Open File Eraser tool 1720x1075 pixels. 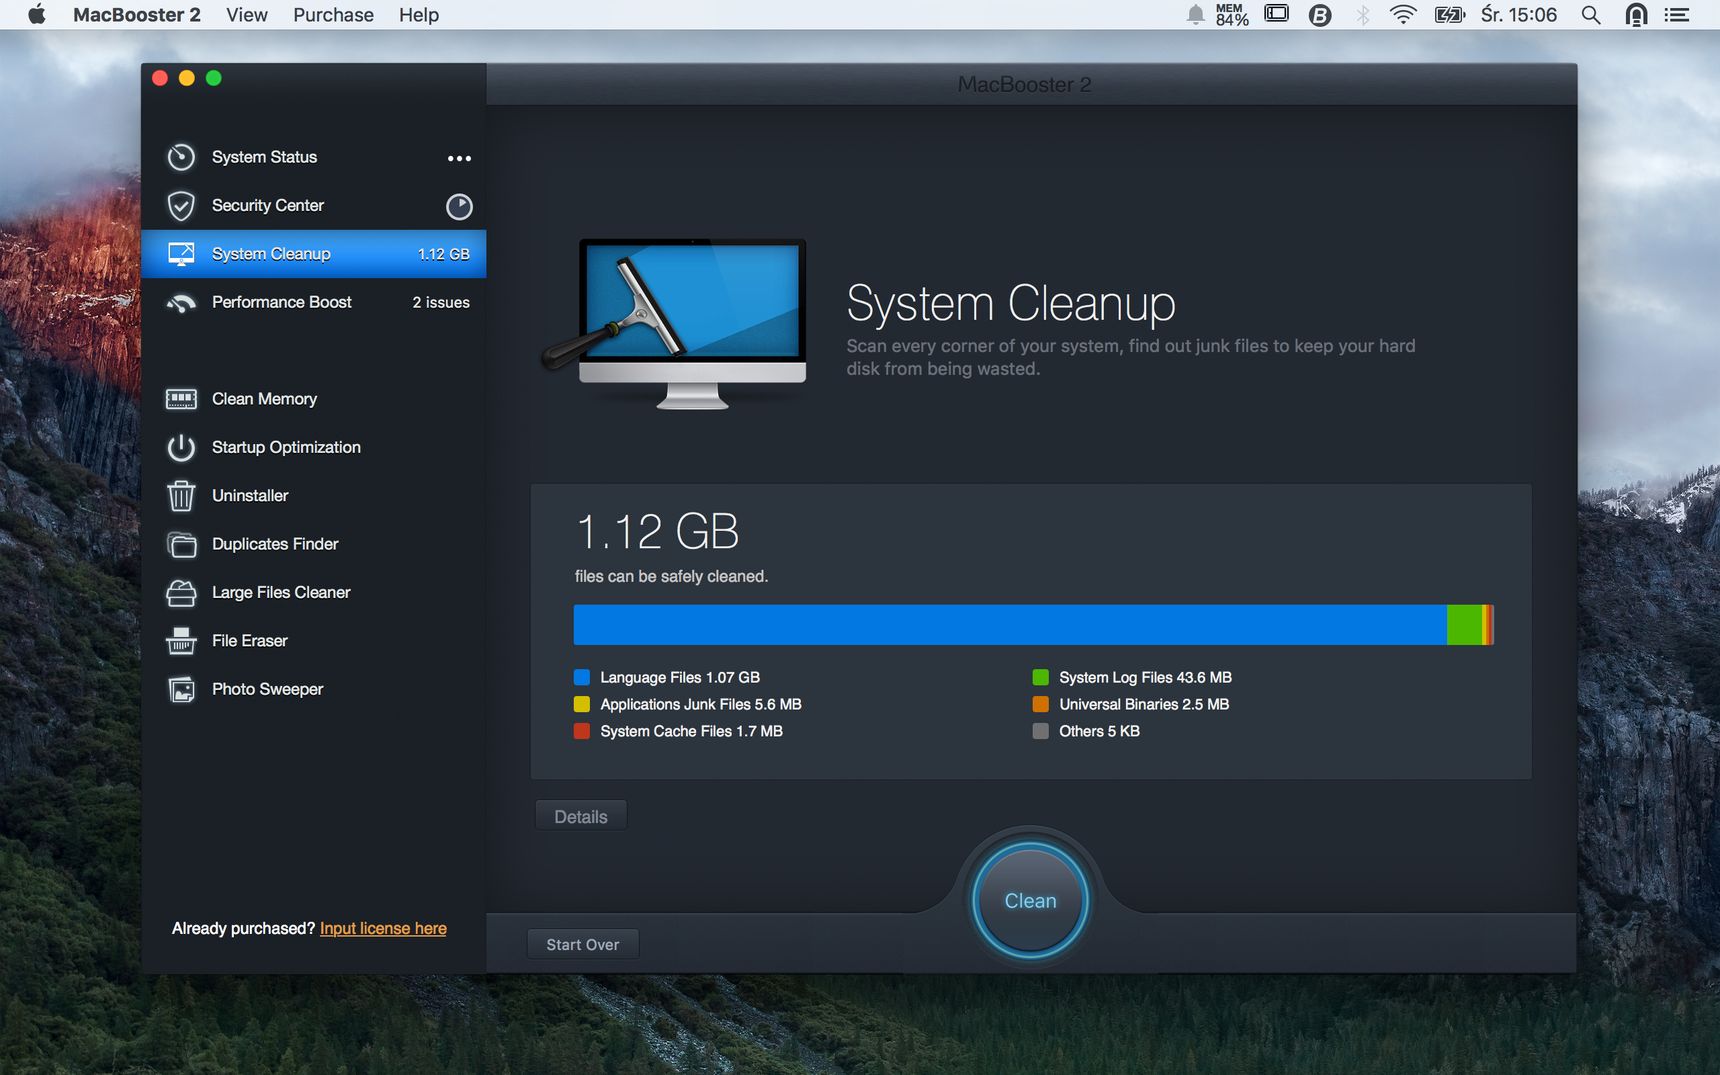tap(314, 641)
